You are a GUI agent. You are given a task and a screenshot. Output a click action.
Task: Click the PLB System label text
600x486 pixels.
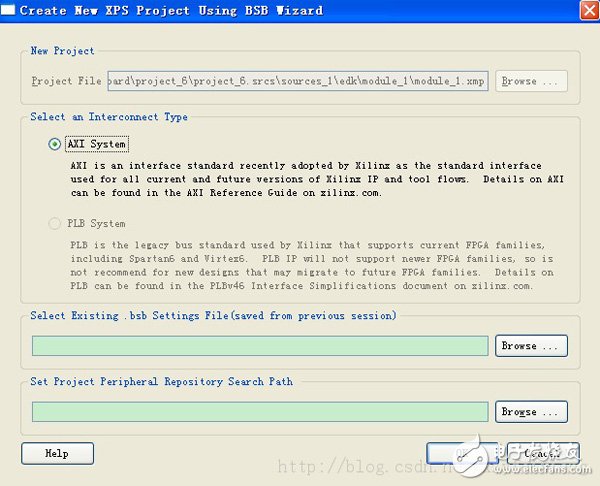click(x=97, y=223)
